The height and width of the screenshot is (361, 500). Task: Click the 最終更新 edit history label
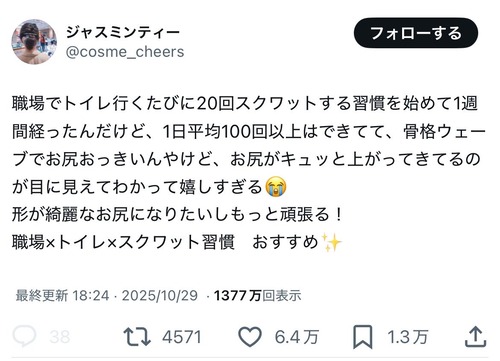click(x=42, y=296)
